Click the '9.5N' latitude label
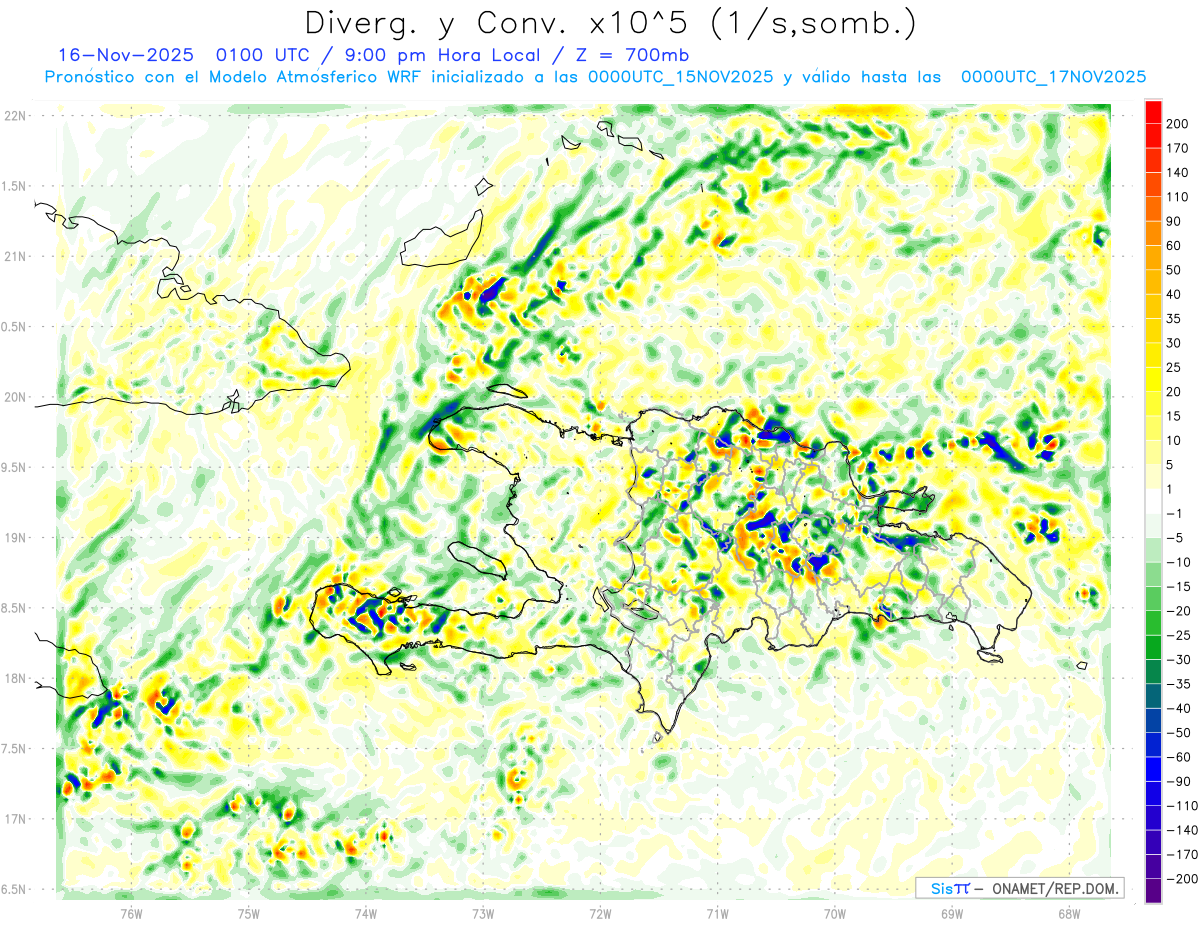 tap(14, 467)
